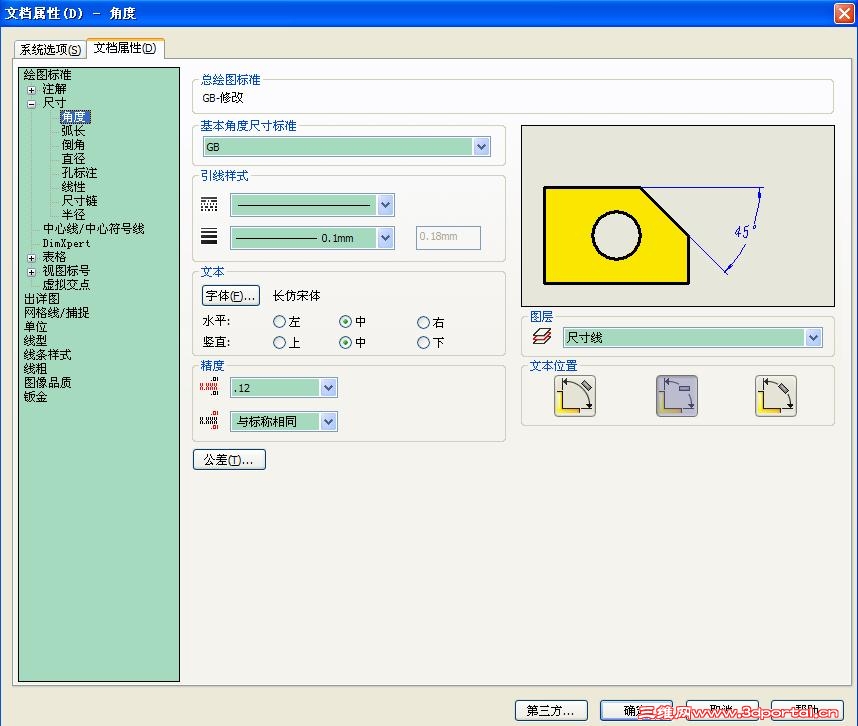Select the aligned broken-leader text position icon

[775, 396]
